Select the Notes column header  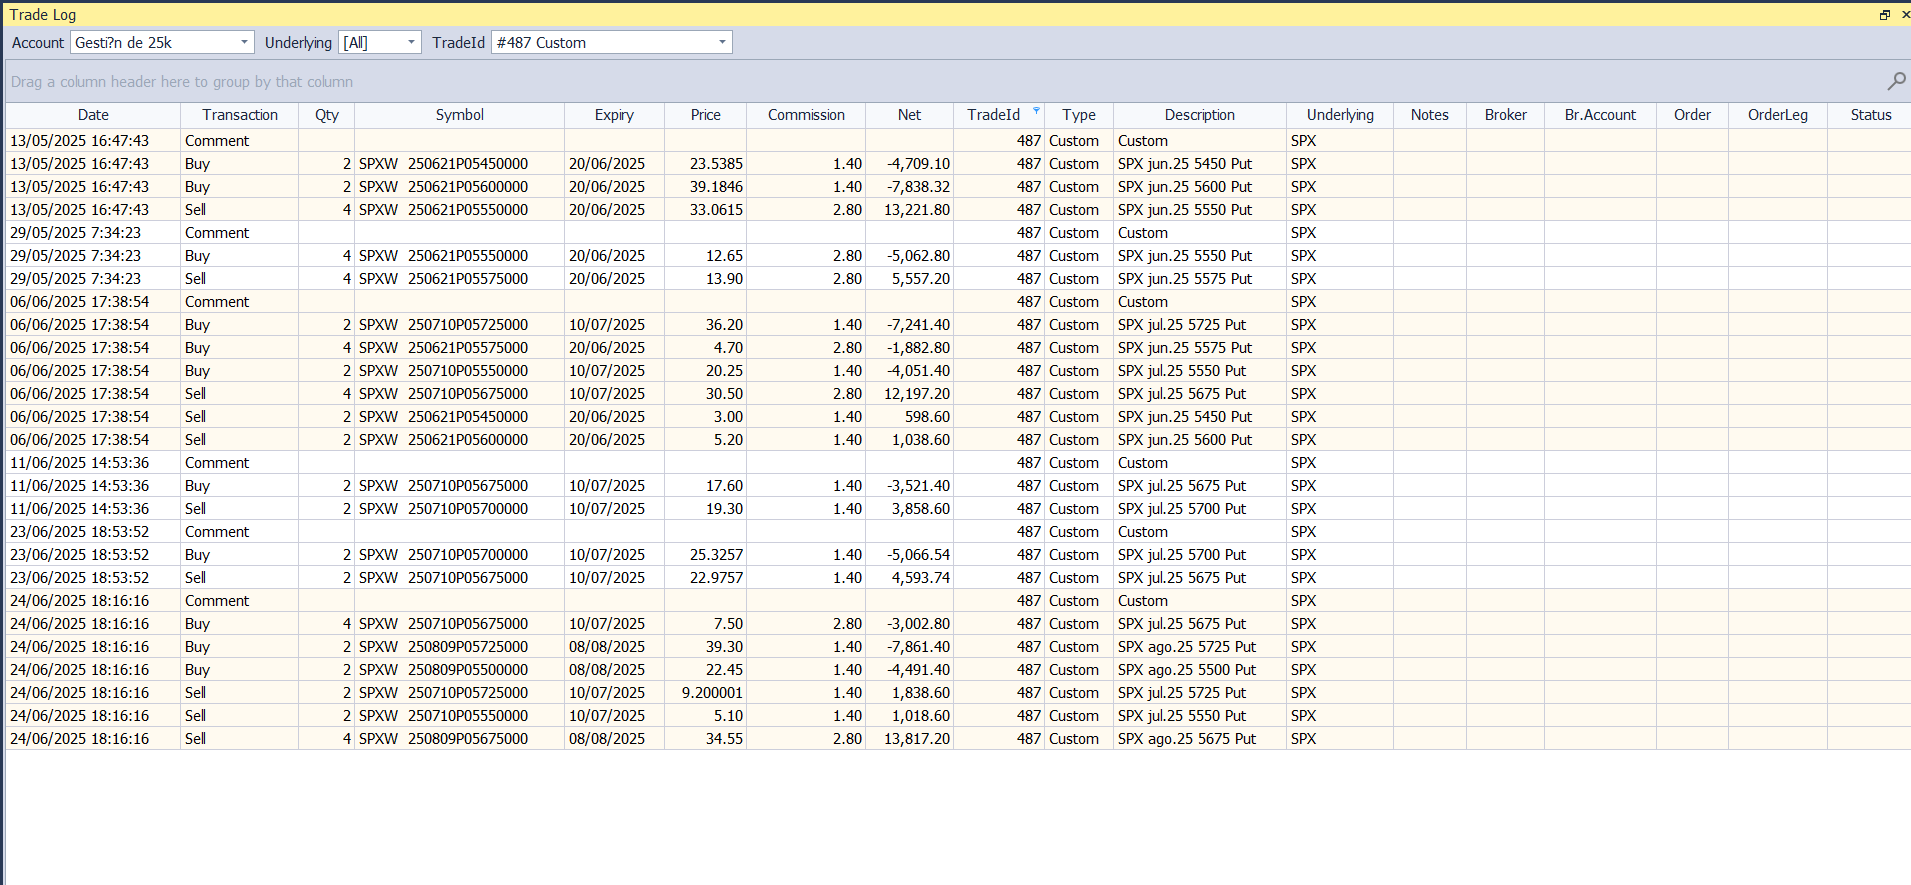click(1429, 115)
